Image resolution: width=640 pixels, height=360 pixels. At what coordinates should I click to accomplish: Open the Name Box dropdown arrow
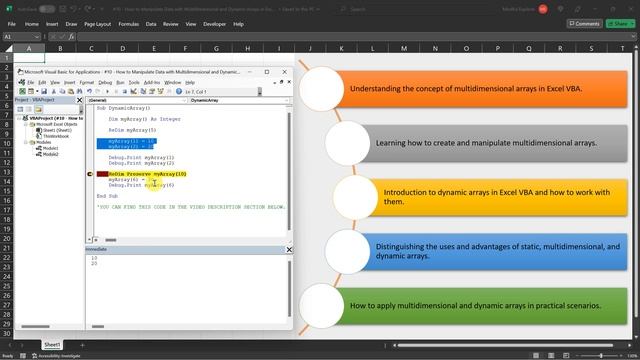37,37
